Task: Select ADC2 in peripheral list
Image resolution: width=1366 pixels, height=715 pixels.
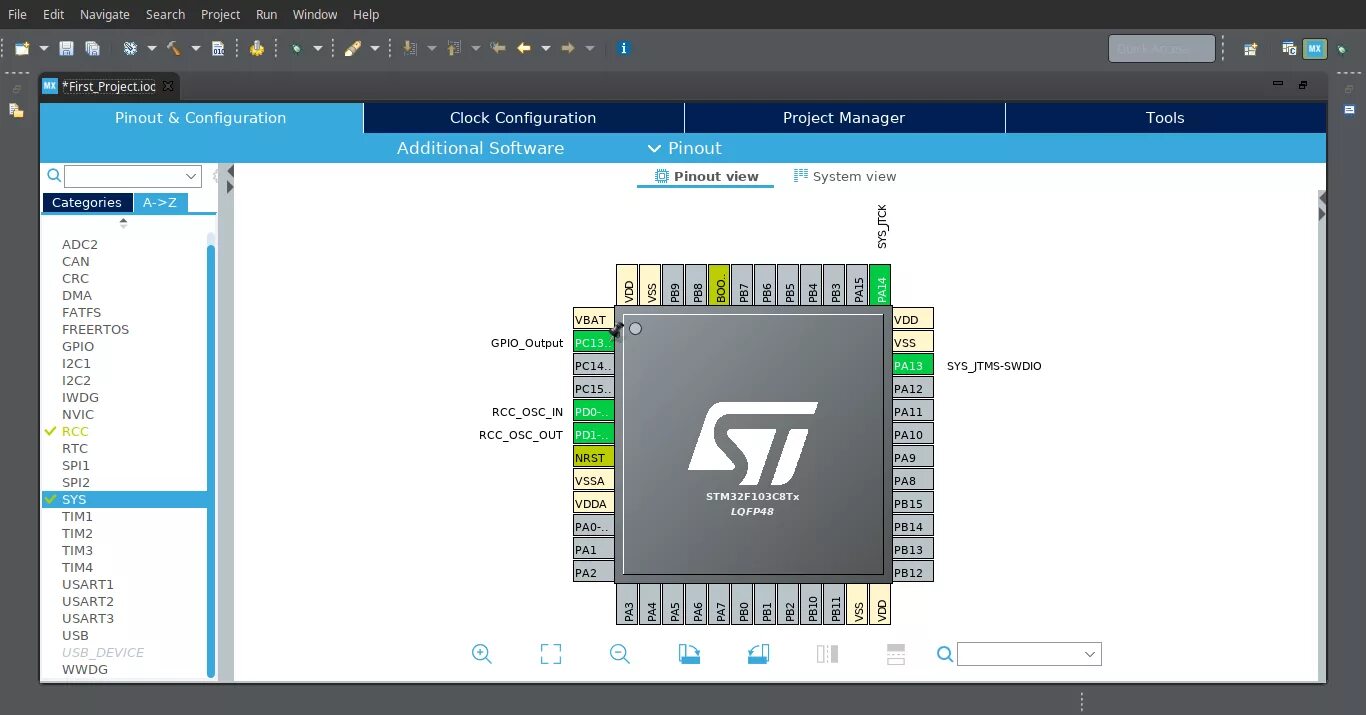Action: pos(80,244)
